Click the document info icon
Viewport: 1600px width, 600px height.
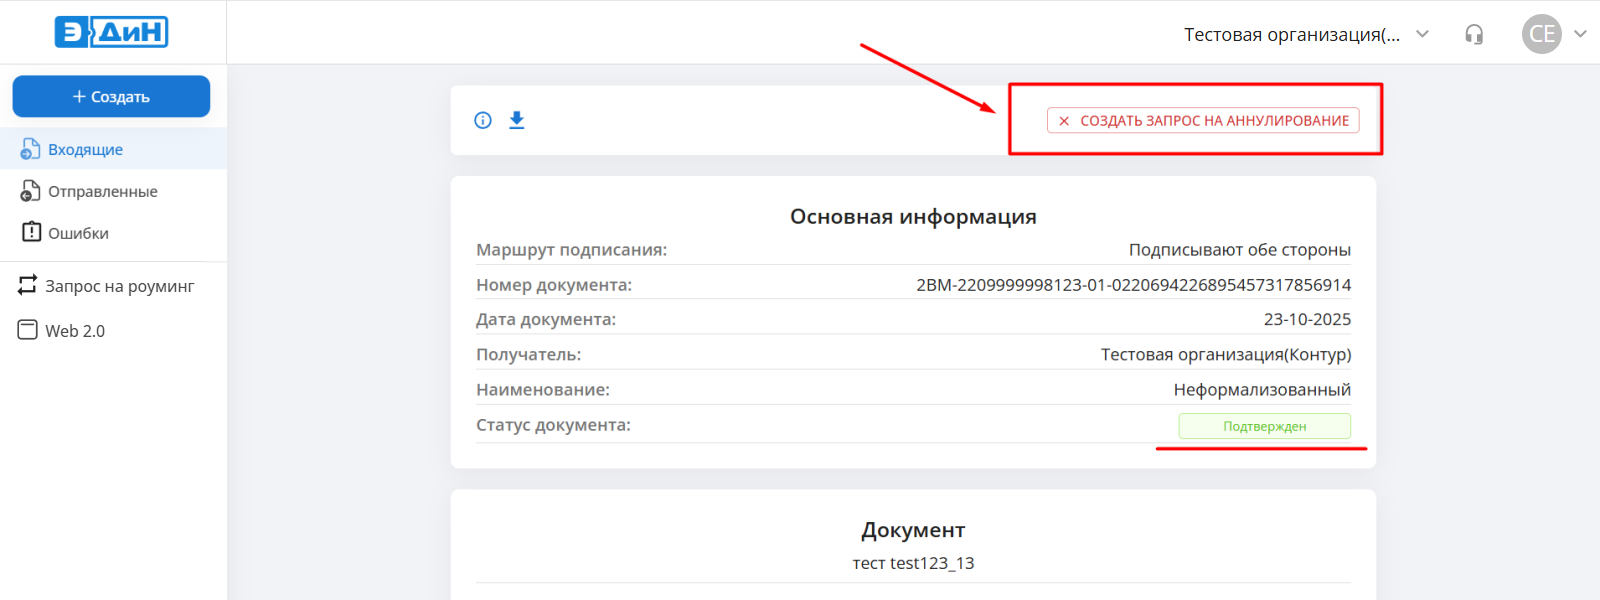click(x=483, y=120)
